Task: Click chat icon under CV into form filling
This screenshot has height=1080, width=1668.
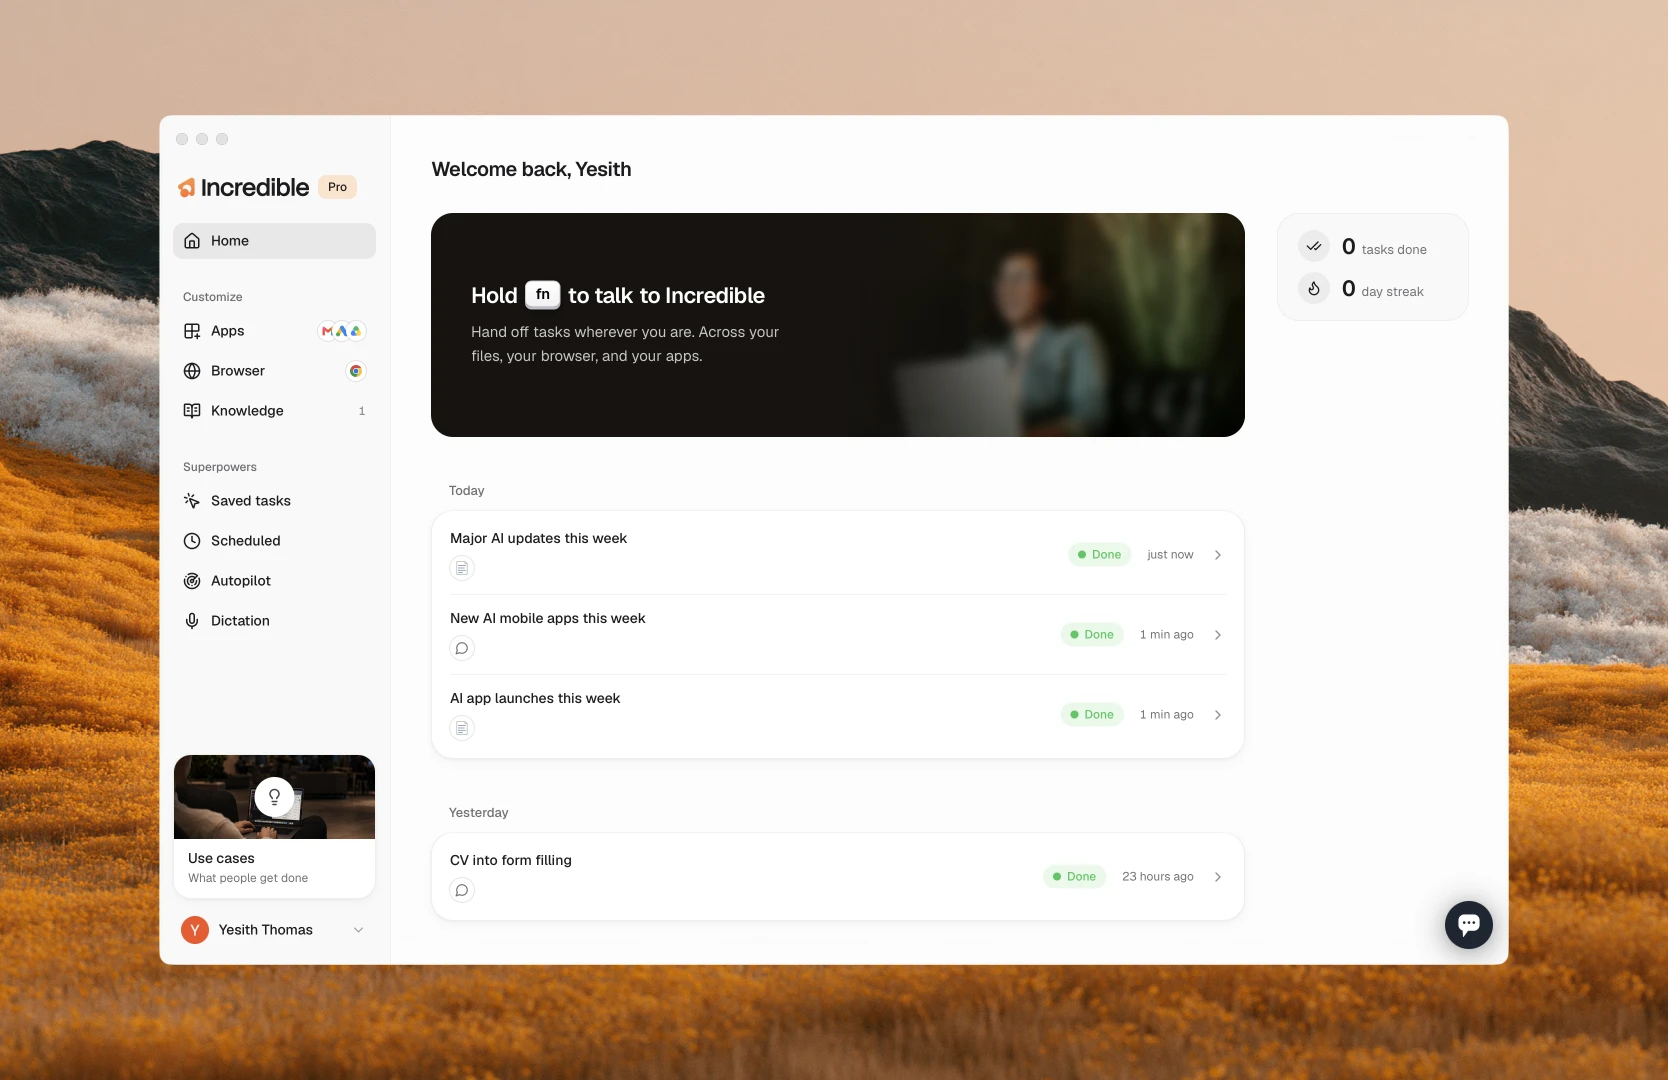Action: pos(462,890)
